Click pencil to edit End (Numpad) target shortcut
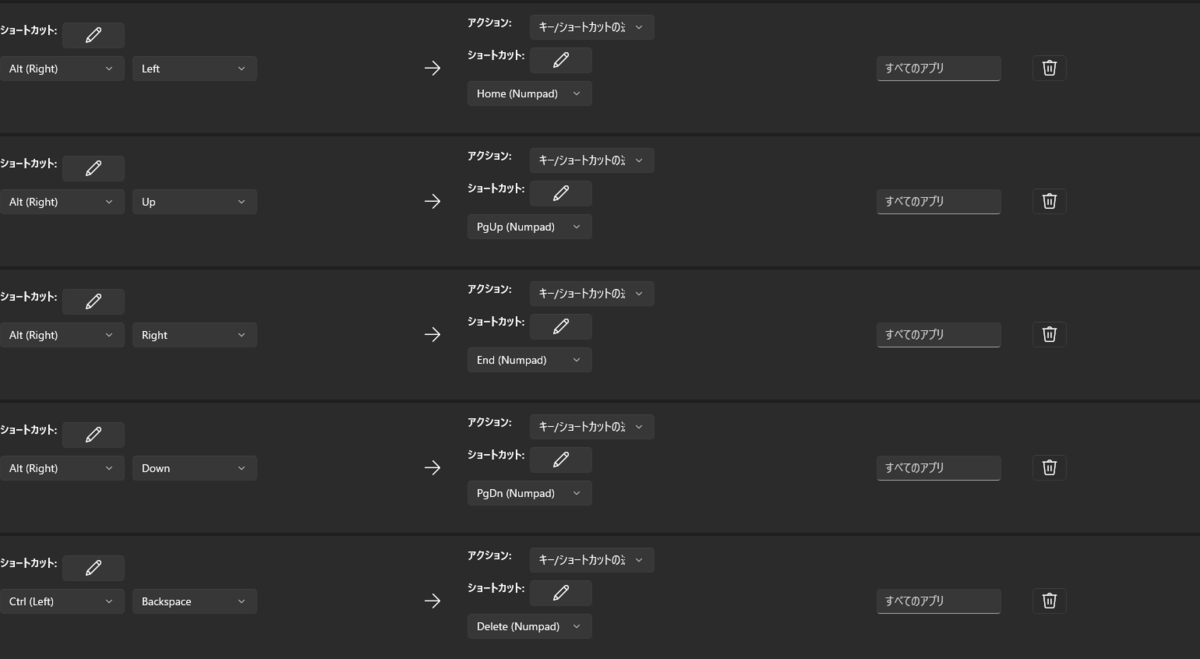 click(560, 326)
